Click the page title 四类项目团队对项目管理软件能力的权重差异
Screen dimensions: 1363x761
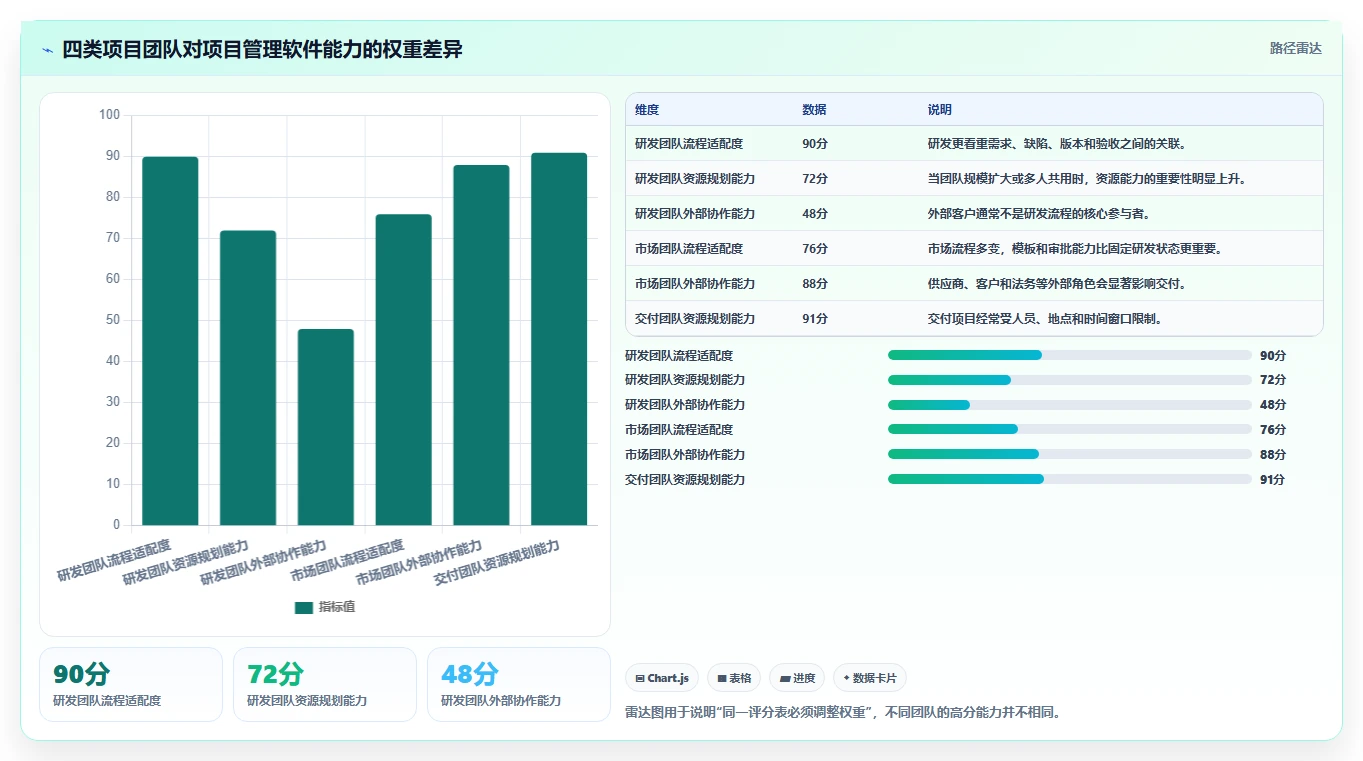click(263, 49)
